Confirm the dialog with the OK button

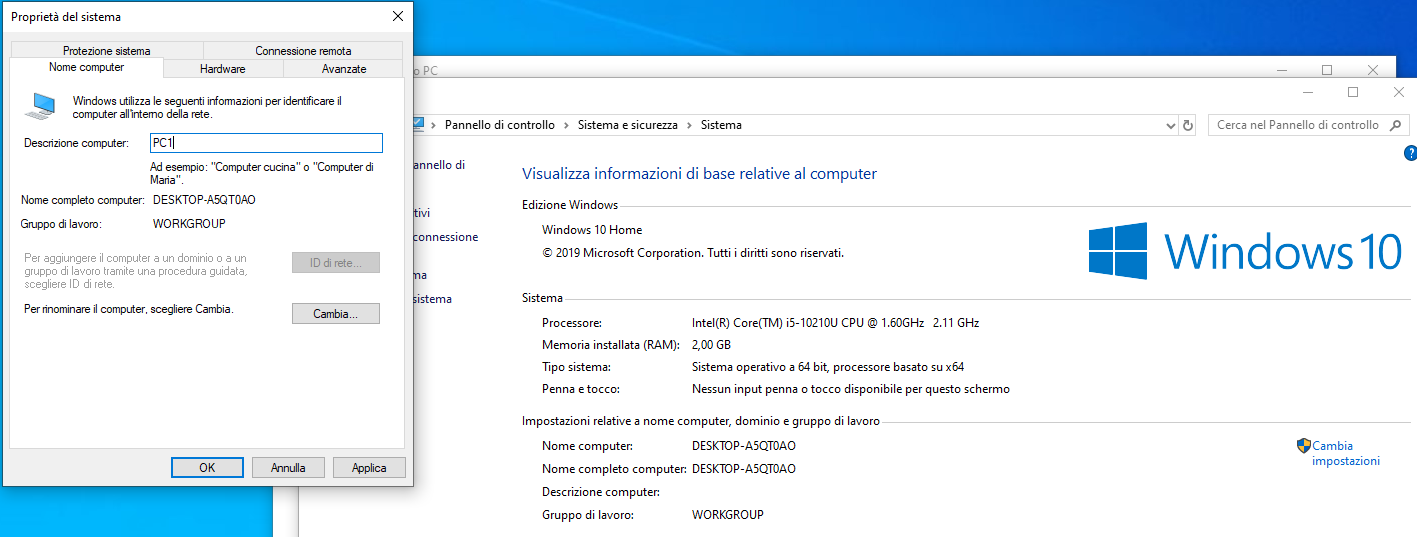pos(207,467)
